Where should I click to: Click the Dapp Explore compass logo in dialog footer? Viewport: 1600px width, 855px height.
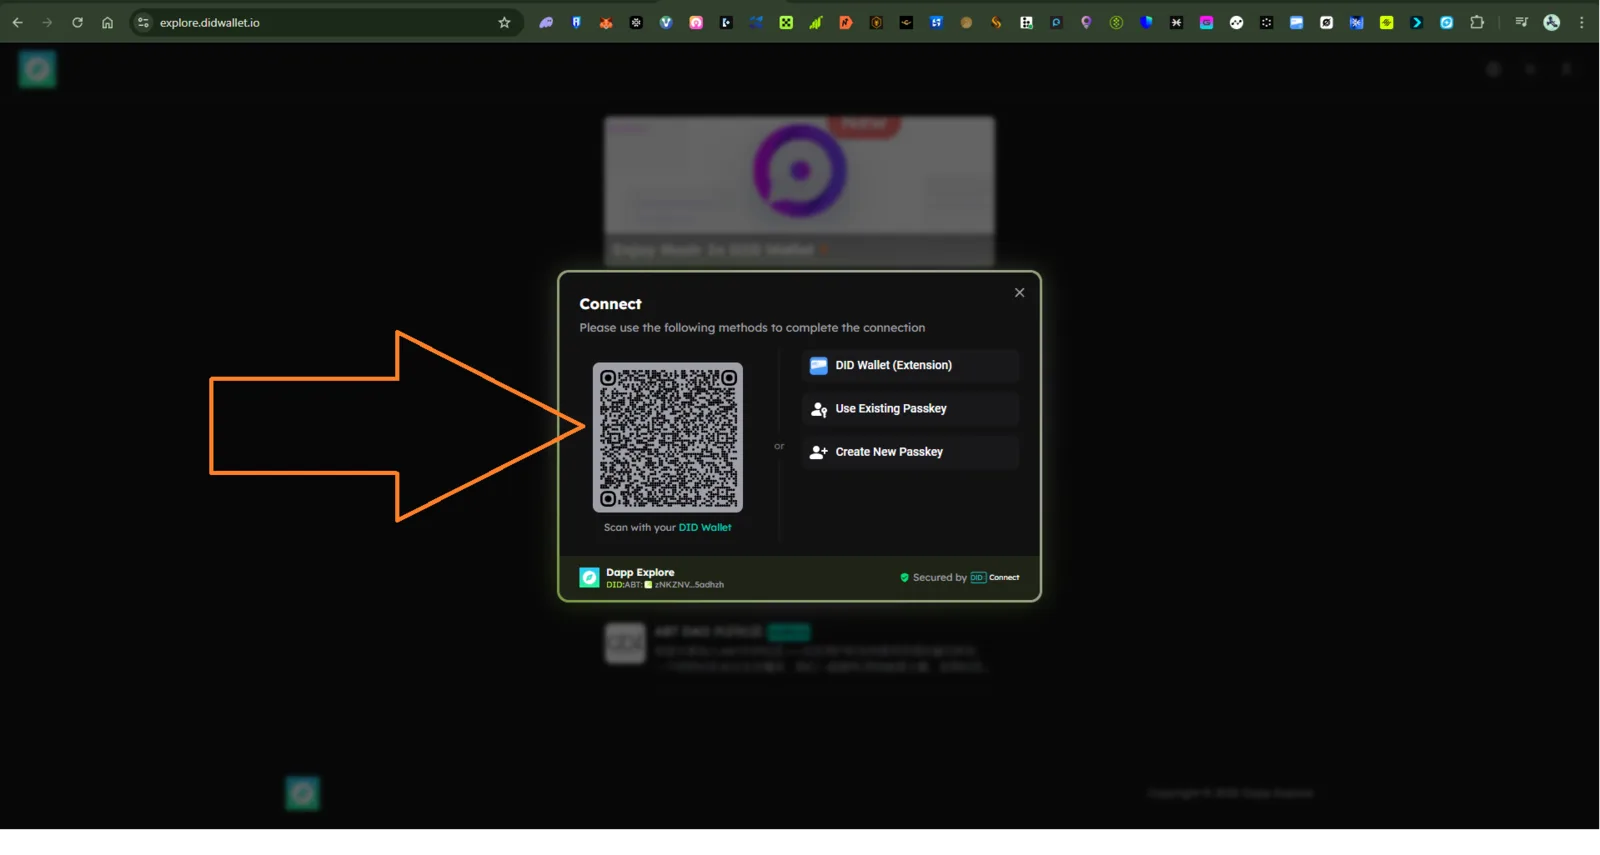coord(589,578)
